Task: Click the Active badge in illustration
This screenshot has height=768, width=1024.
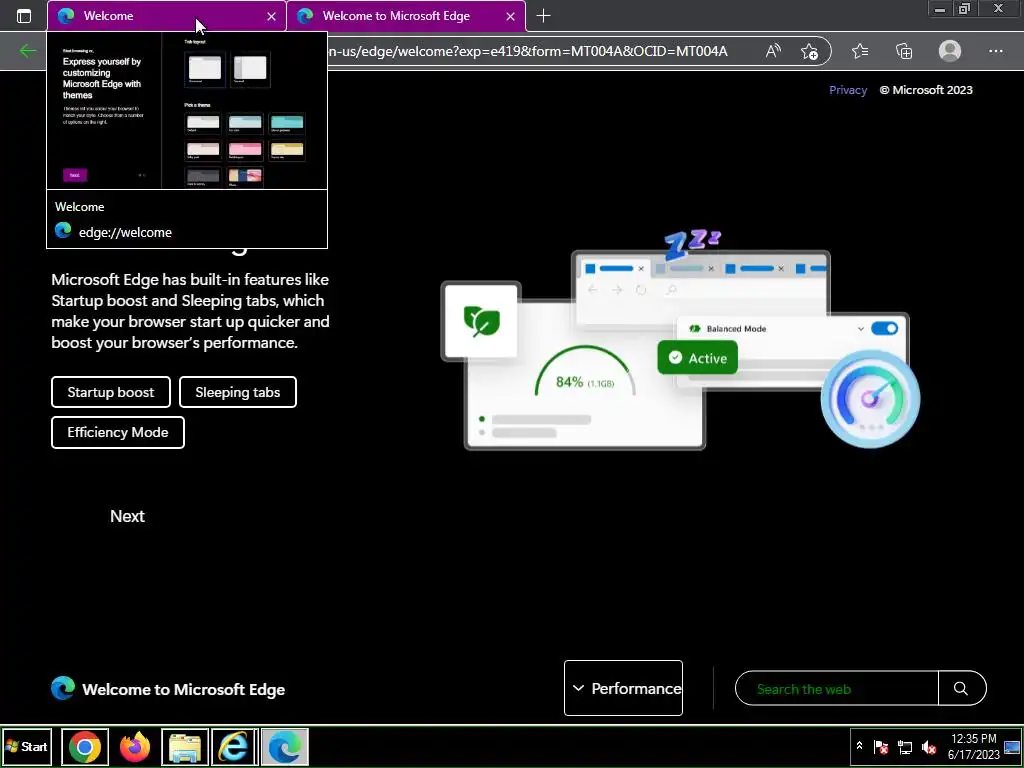Action: coord(697,358)
